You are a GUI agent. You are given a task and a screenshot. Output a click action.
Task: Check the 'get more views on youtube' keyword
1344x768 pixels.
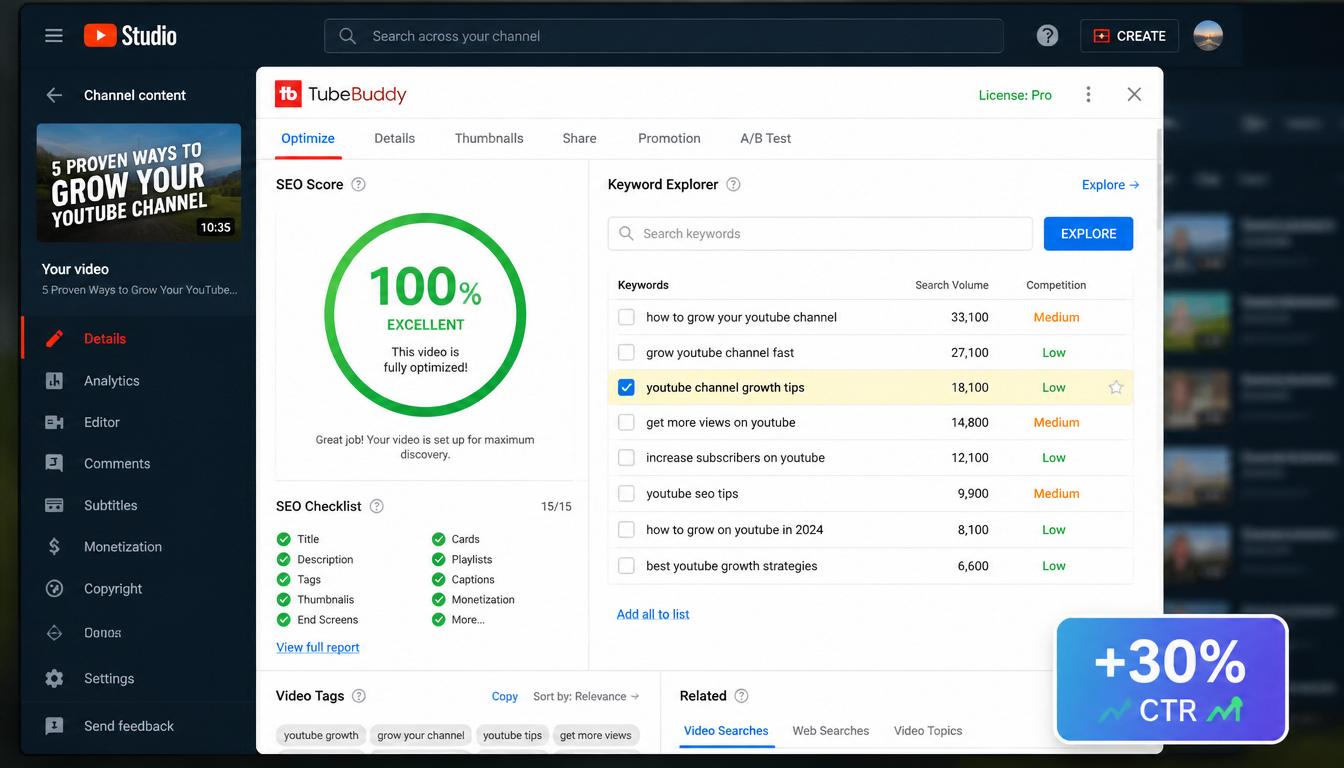click(x=626, y=422)
